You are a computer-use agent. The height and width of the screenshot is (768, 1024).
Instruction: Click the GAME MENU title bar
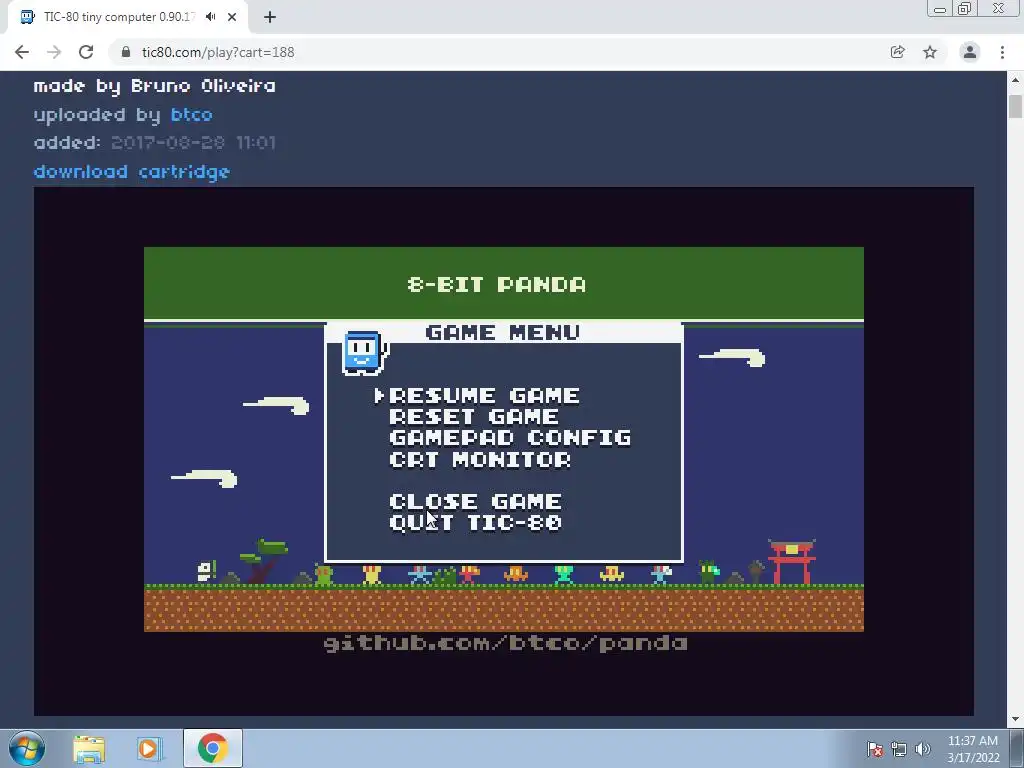coord(503,332)
